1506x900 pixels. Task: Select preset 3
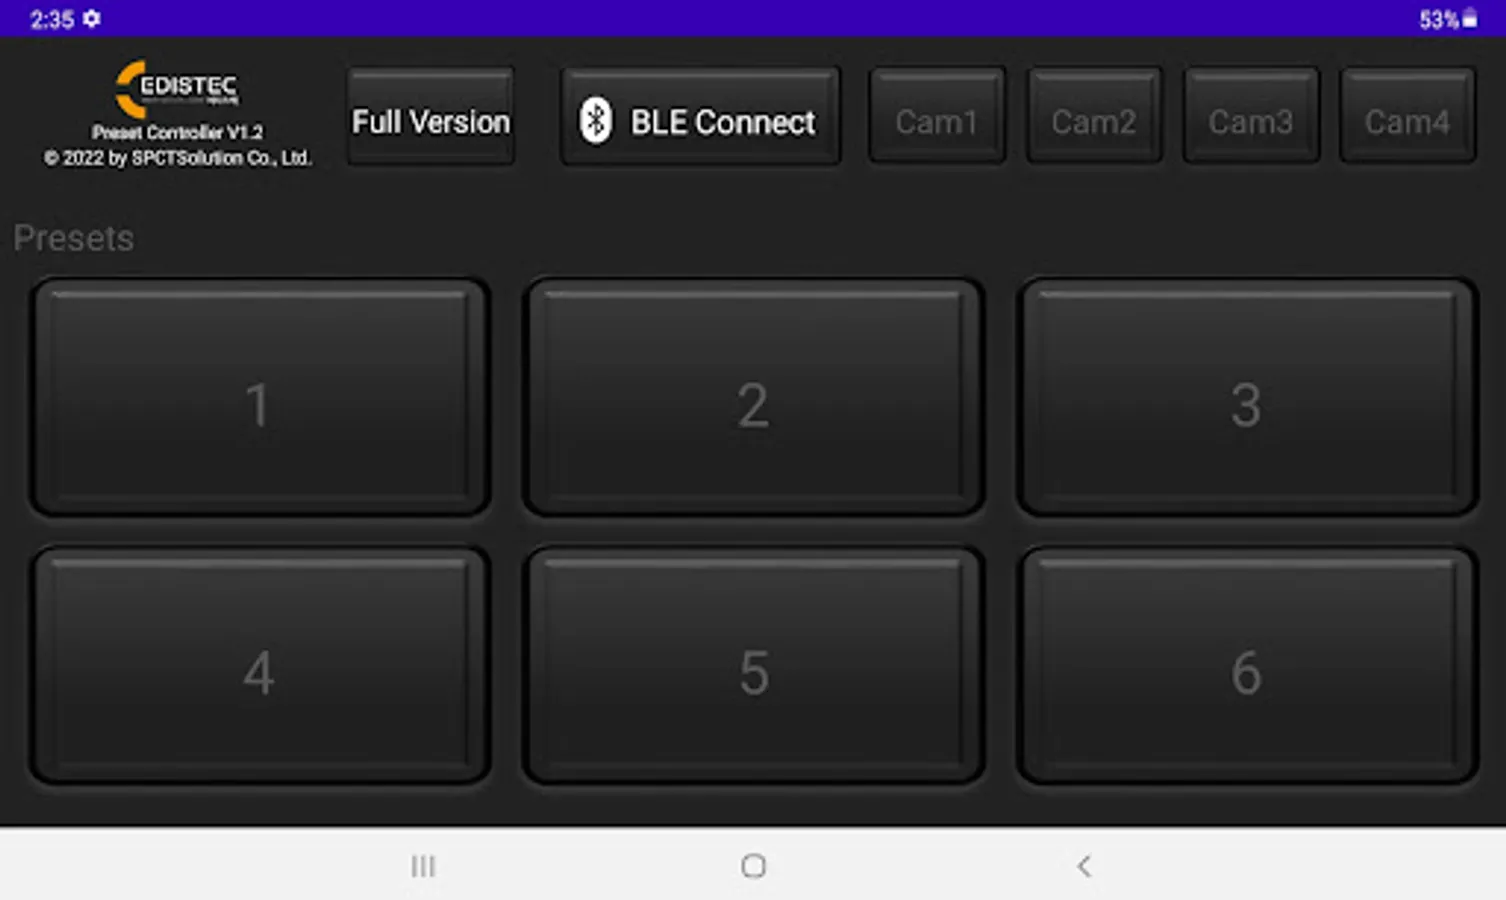click(x=1247, y=397)
